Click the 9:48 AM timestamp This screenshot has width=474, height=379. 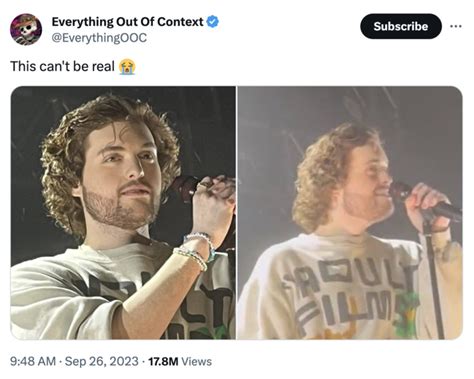[x=33, y=361]
